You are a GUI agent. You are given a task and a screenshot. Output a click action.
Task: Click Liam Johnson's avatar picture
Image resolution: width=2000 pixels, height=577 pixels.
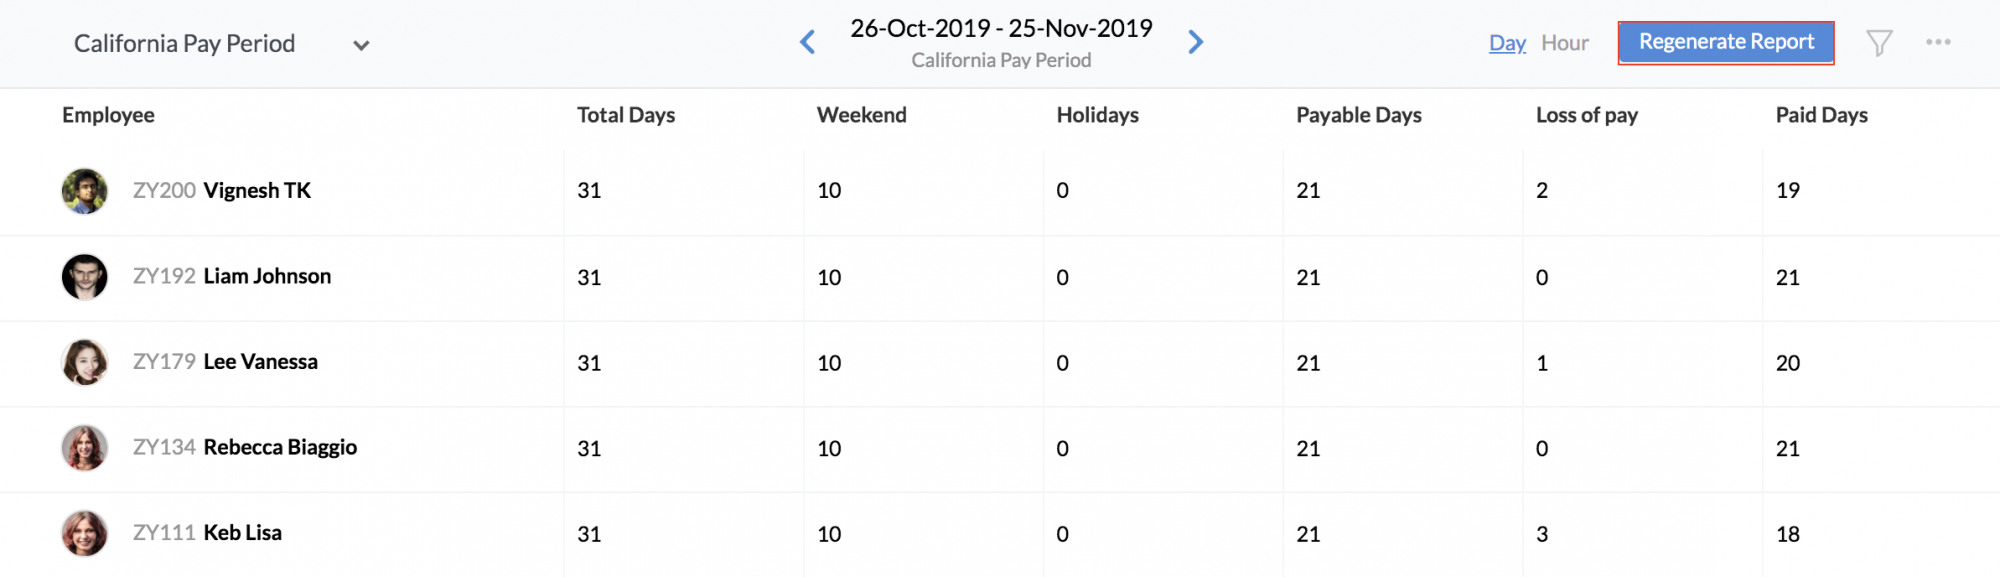tap(85, 277)
